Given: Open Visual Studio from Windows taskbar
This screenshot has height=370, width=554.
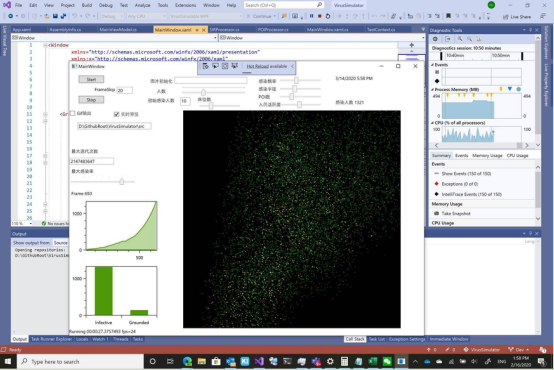Looking at the screenshot, I should click(259, 361).
